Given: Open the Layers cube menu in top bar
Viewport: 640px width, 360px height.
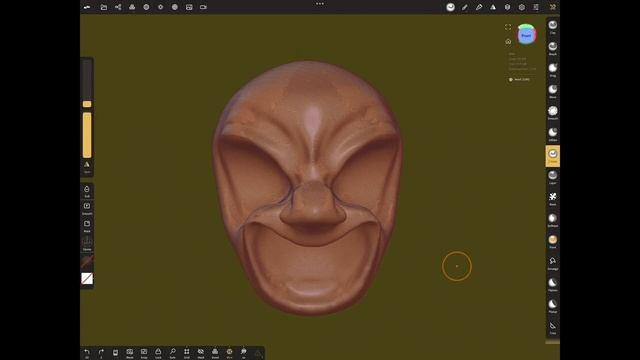Looking at the screenshot, I should (x=507, y=7).
